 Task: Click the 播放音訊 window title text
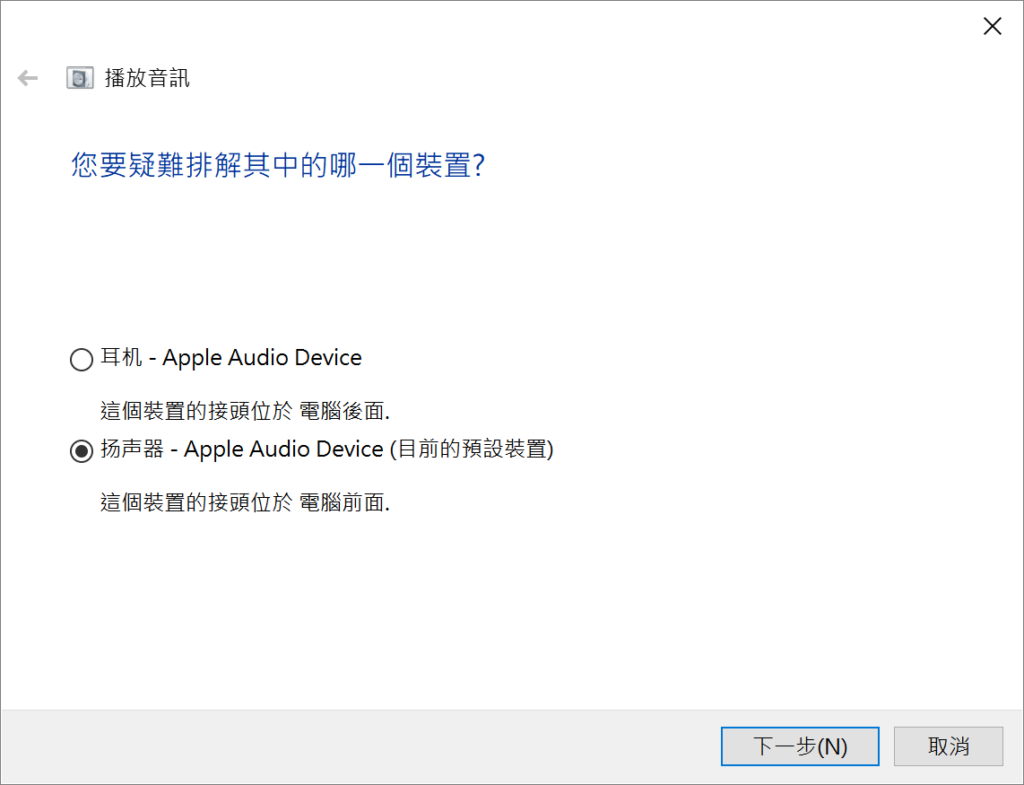(147, 78)
